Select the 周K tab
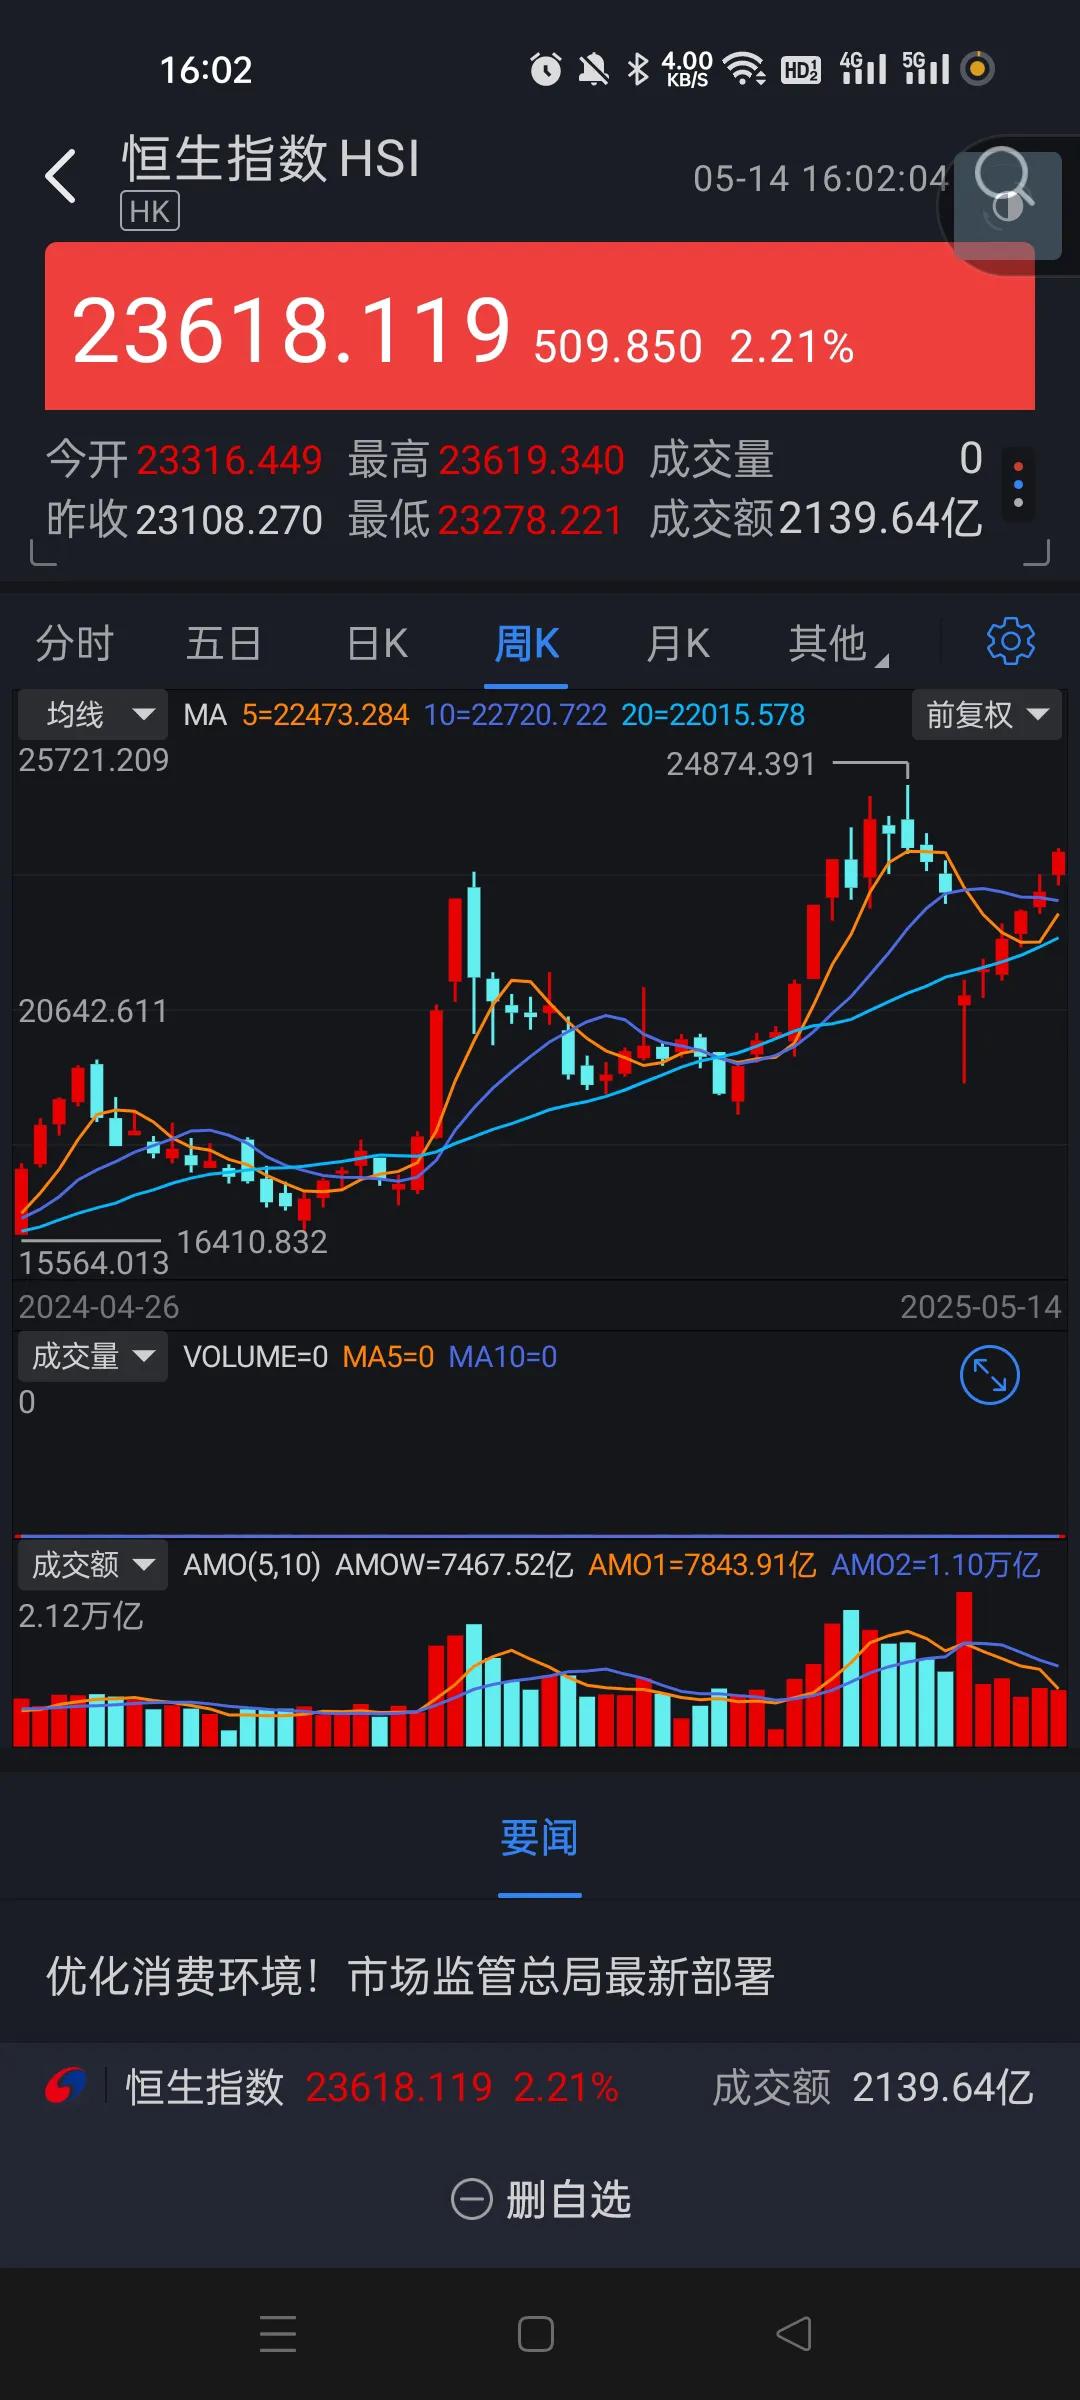Image resolution: width=1080 pixels, height=2400 pixels. coord(526,643)
